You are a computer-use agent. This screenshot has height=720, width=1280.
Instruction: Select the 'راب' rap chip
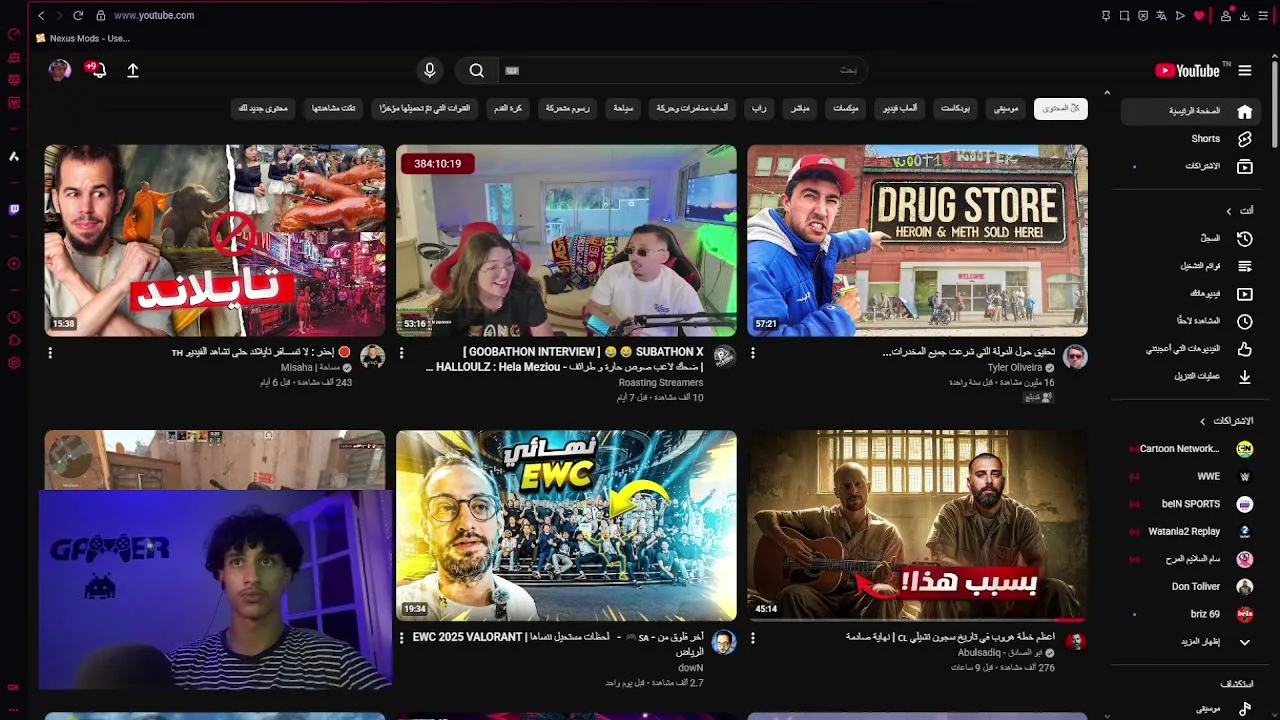coord(759,108)
